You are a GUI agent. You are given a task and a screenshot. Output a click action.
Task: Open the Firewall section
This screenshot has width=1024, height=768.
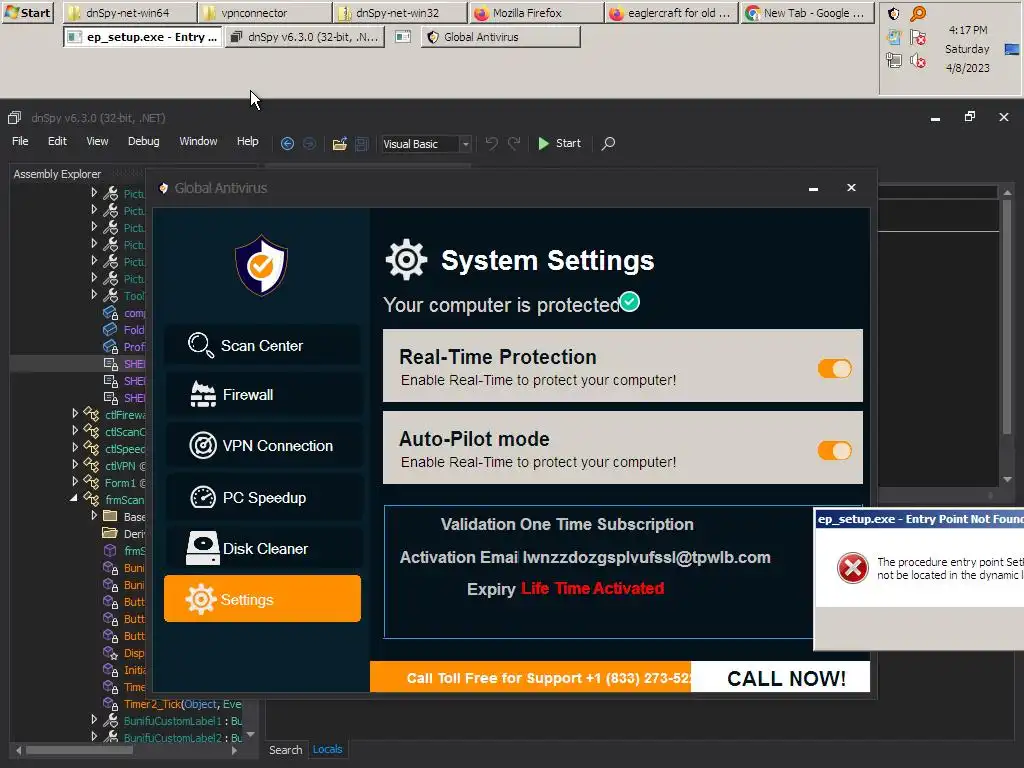(x=262, y=394)
